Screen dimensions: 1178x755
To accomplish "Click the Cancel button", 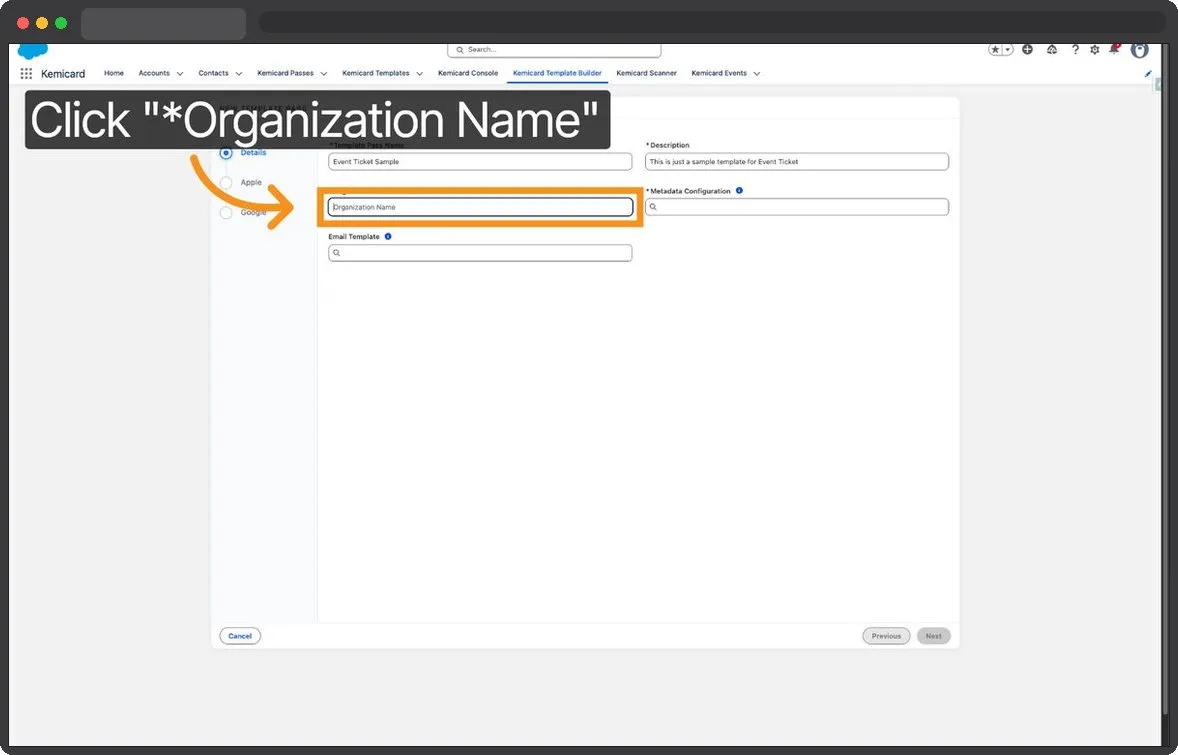I will pyautogui.click(x=240, y=636).
